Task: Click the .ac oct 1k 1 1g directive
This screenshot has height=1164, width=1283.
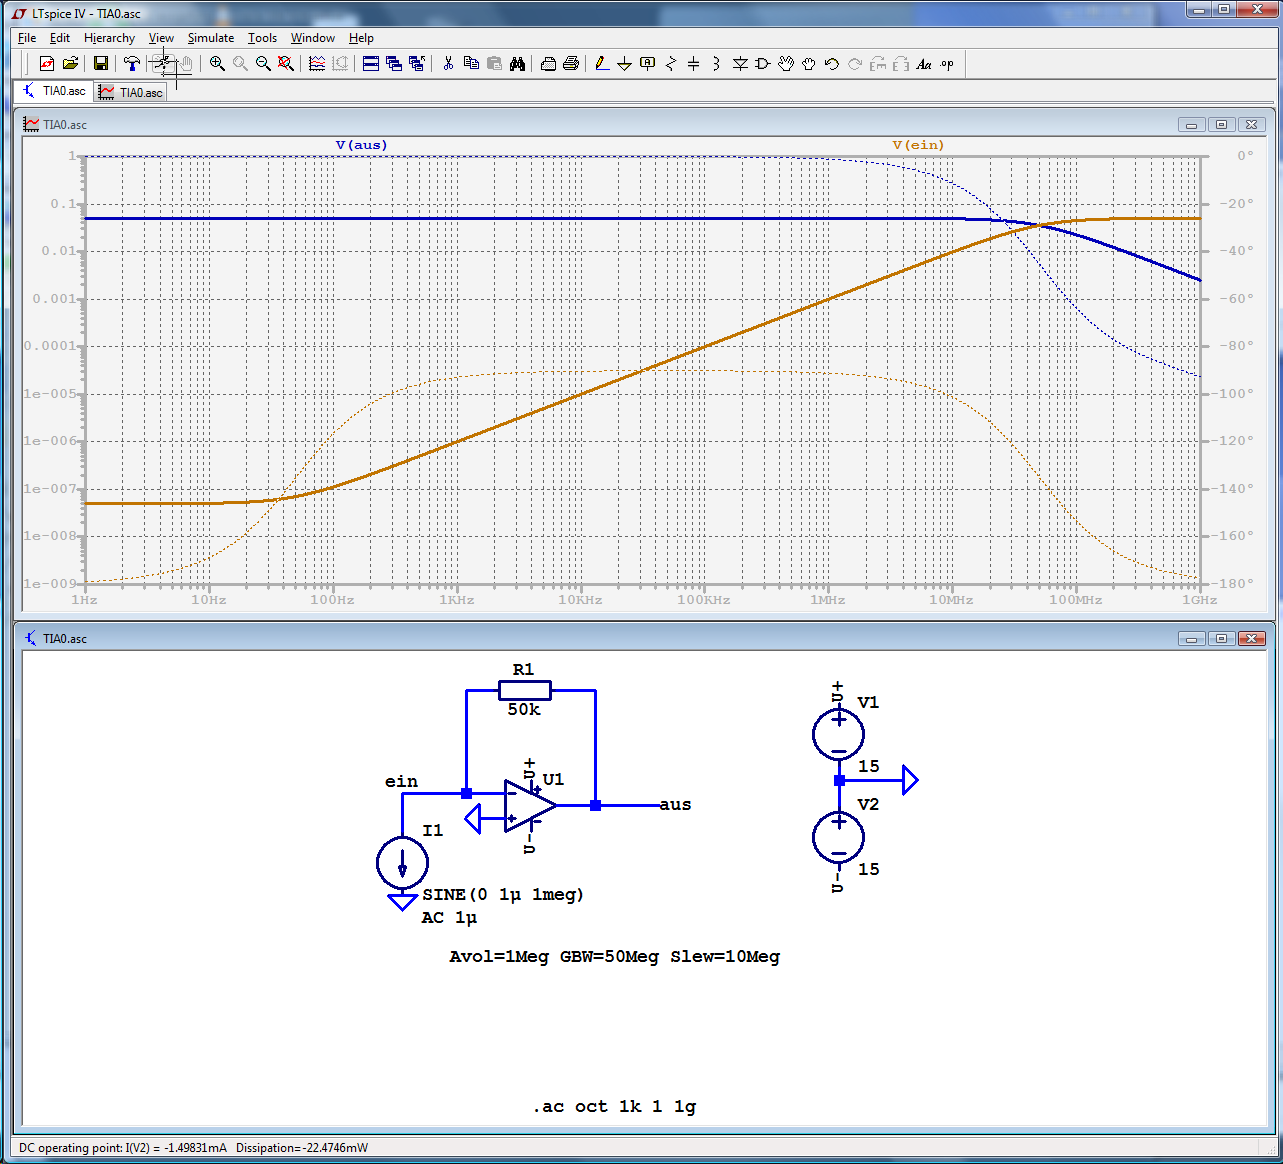Action: pyautogui.click(x=614, y=1106)
